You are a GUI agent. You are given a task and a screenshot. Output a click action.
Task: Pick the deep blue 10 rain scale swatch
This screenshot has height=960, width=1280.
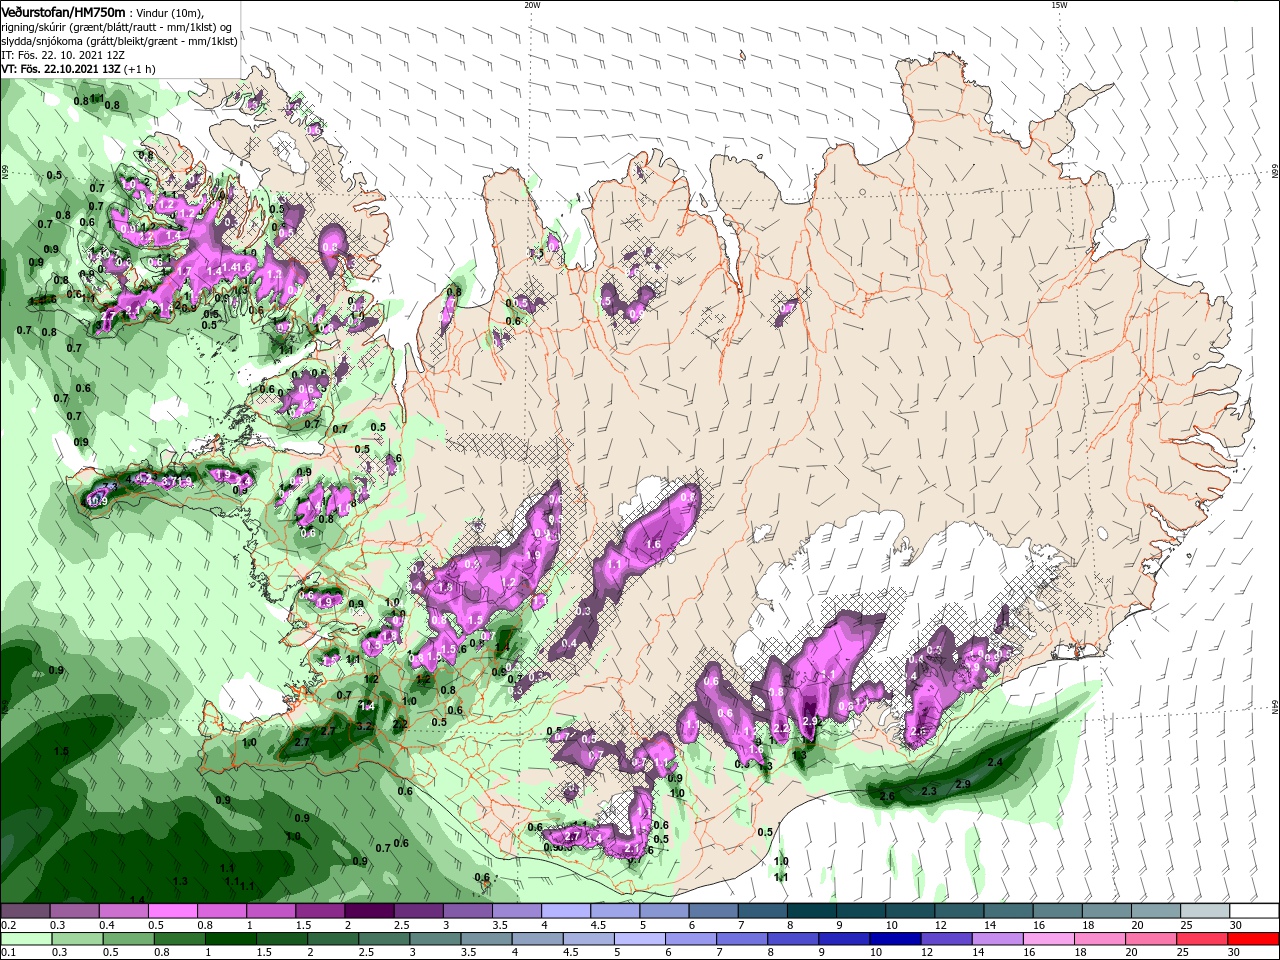(895, 938)
